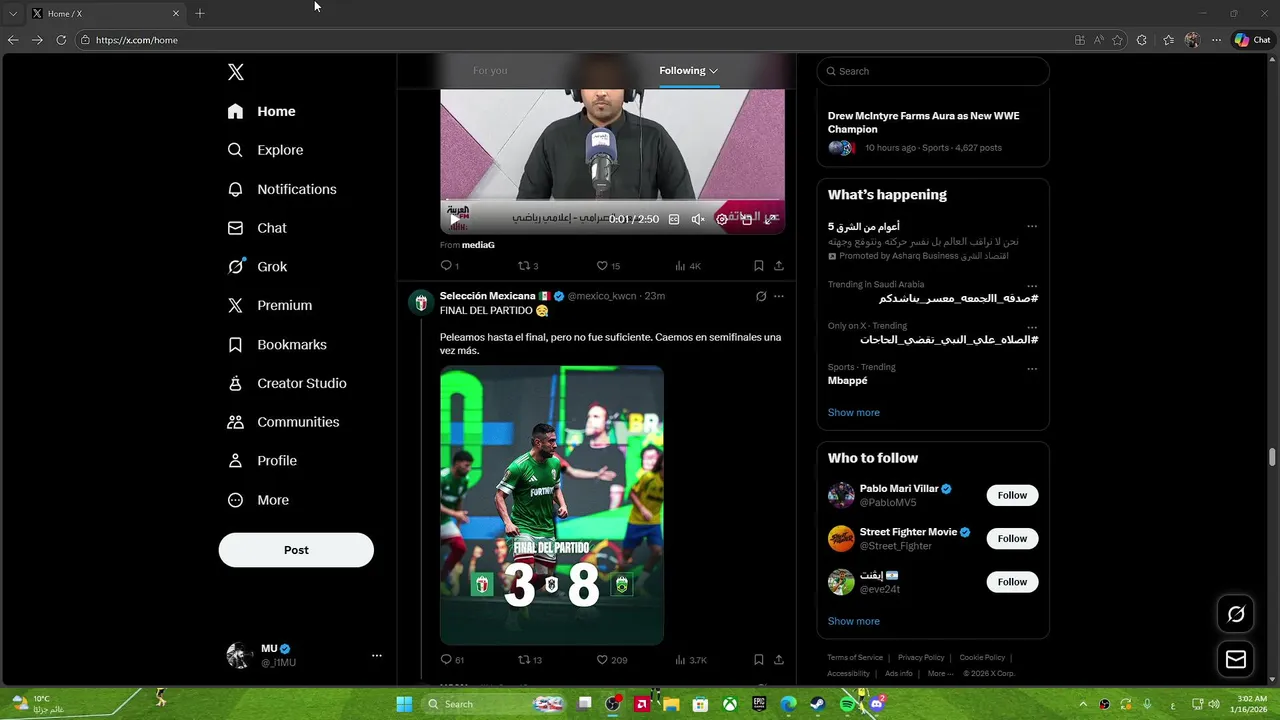Toggle captions on the video
The width and height of the screenshot is (1280, 720).
[674, 219]
